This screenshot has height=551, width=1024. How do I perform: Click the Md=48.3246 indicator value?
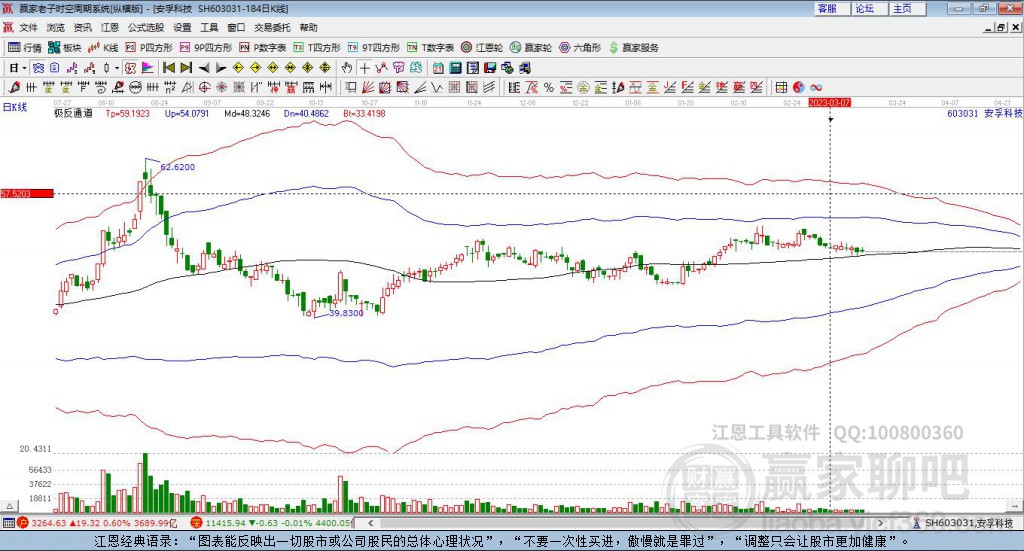pos(247,113)
